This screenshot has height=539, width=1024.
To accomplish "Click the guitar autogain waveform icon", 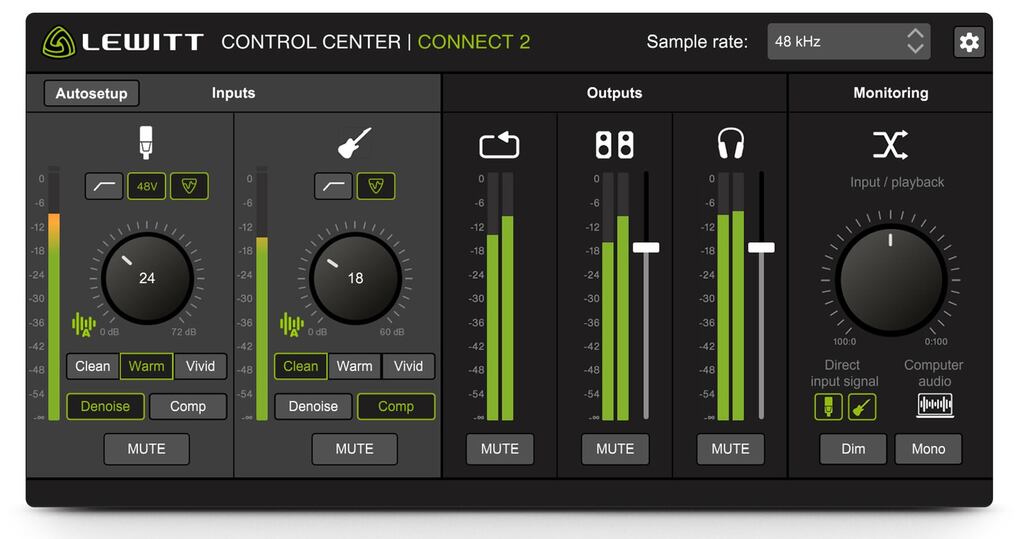I will 292,325.
